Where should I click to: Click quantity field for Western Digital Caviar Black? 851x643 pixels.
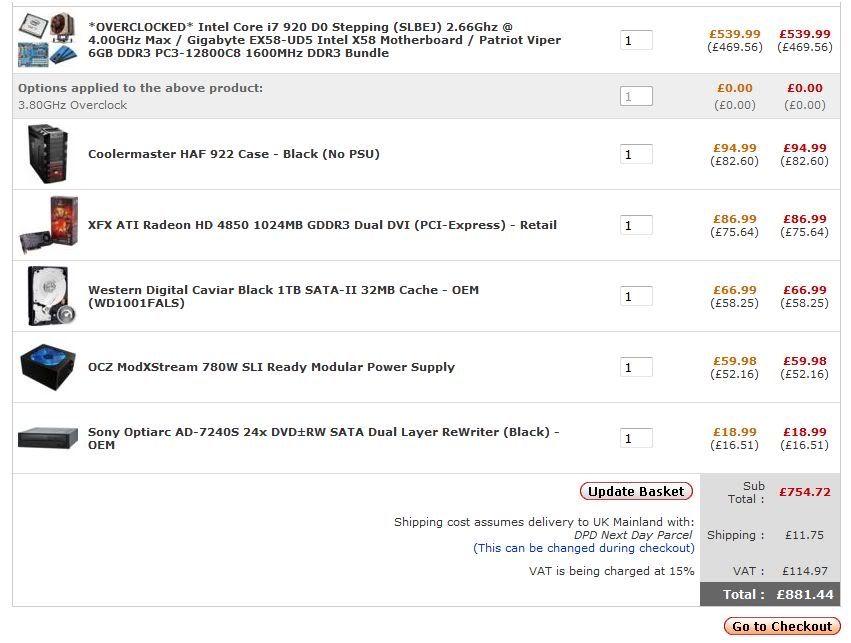point(636,296)
